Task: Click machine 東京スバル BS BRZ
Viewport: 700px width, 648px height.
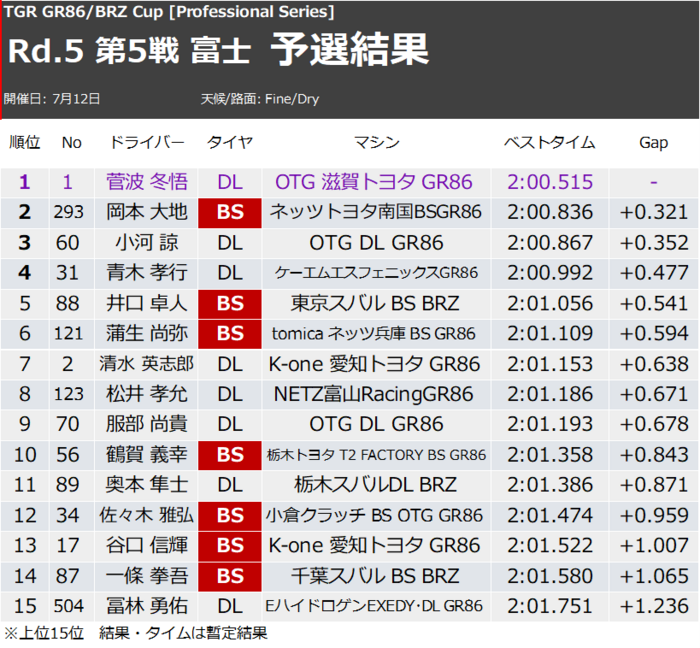Action: pyautogui.click(x=375, y=303)
